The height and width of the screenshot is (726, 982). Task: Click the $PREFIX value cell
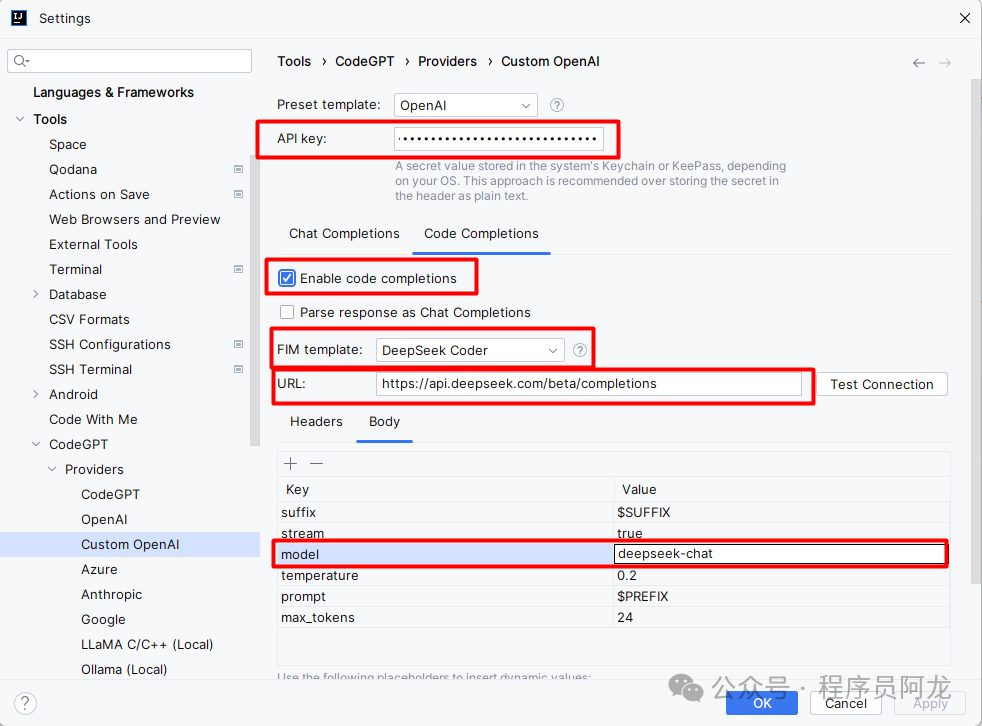[x=782, y=596]
